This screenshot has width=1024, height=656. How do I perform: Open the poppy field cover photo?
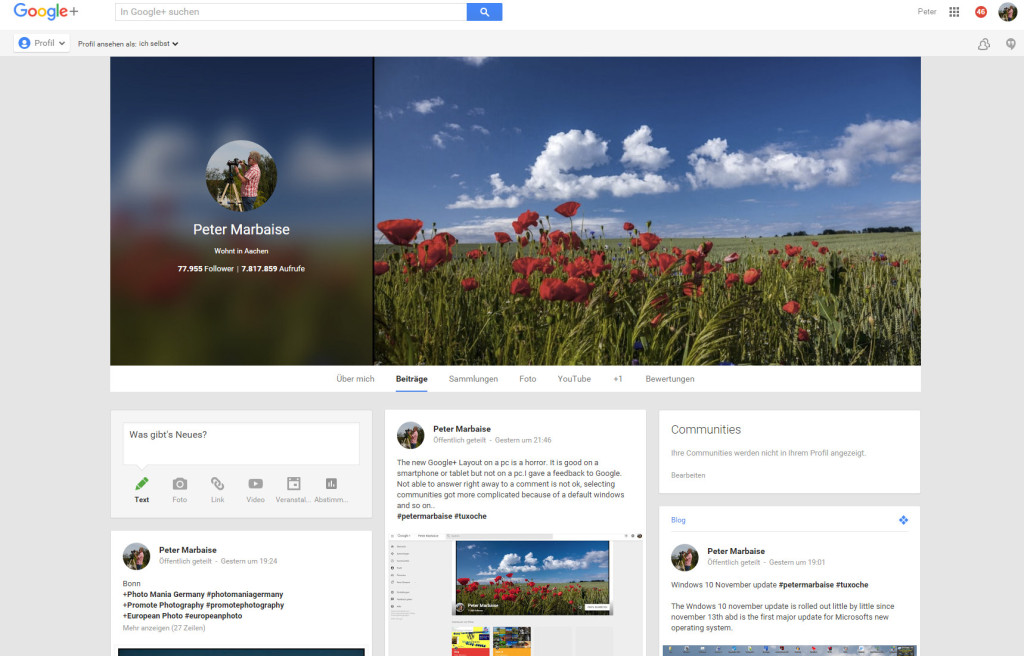647,210
